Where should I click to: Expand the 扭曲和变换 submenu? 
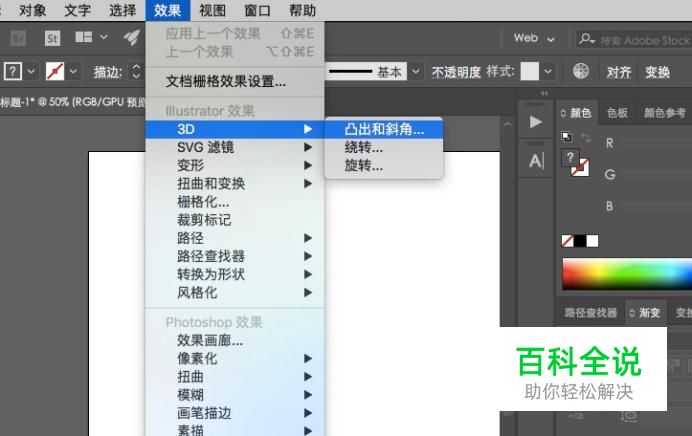click(235, 184)
